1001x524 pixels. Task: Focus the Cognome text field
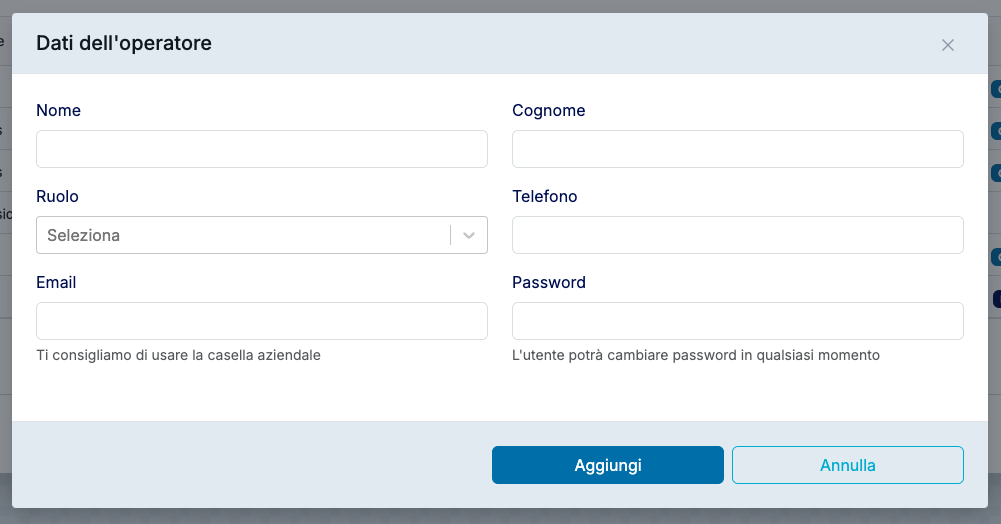click(737, 149)
